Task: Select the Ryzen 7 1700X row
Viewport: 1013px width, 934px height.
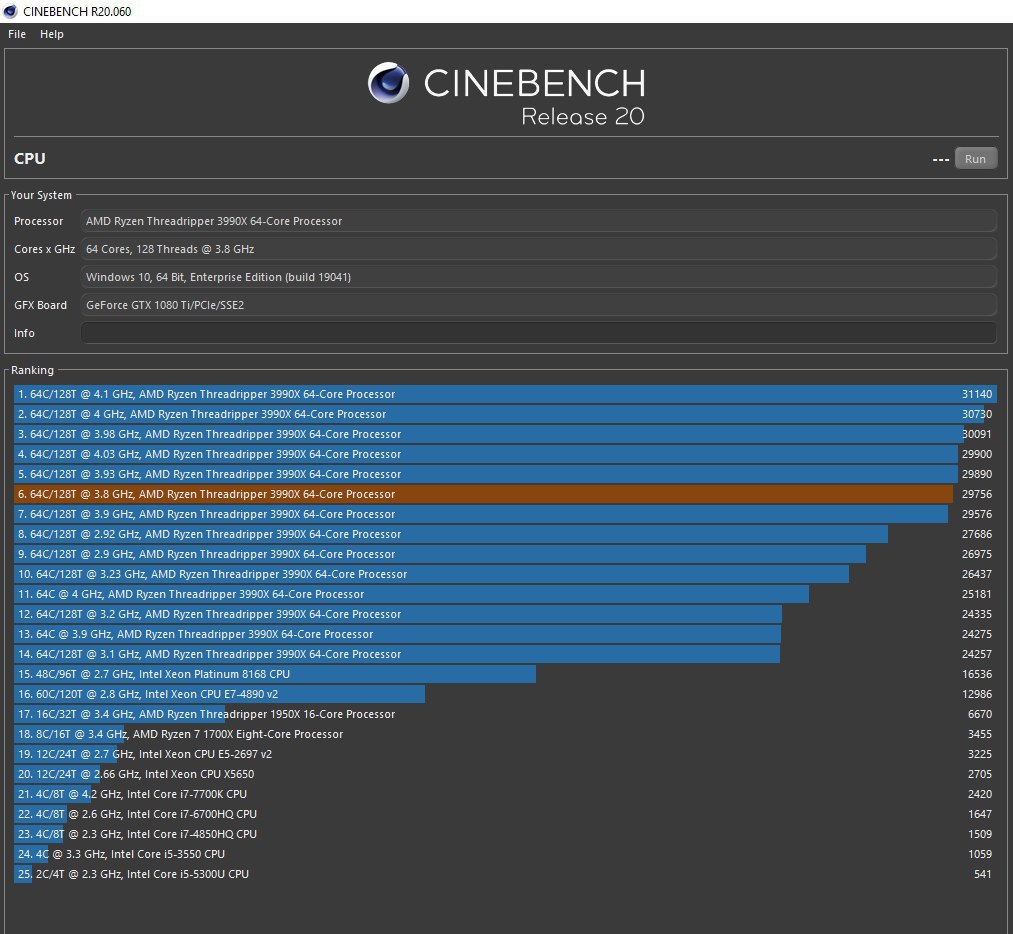Action: tap(505, 734)
